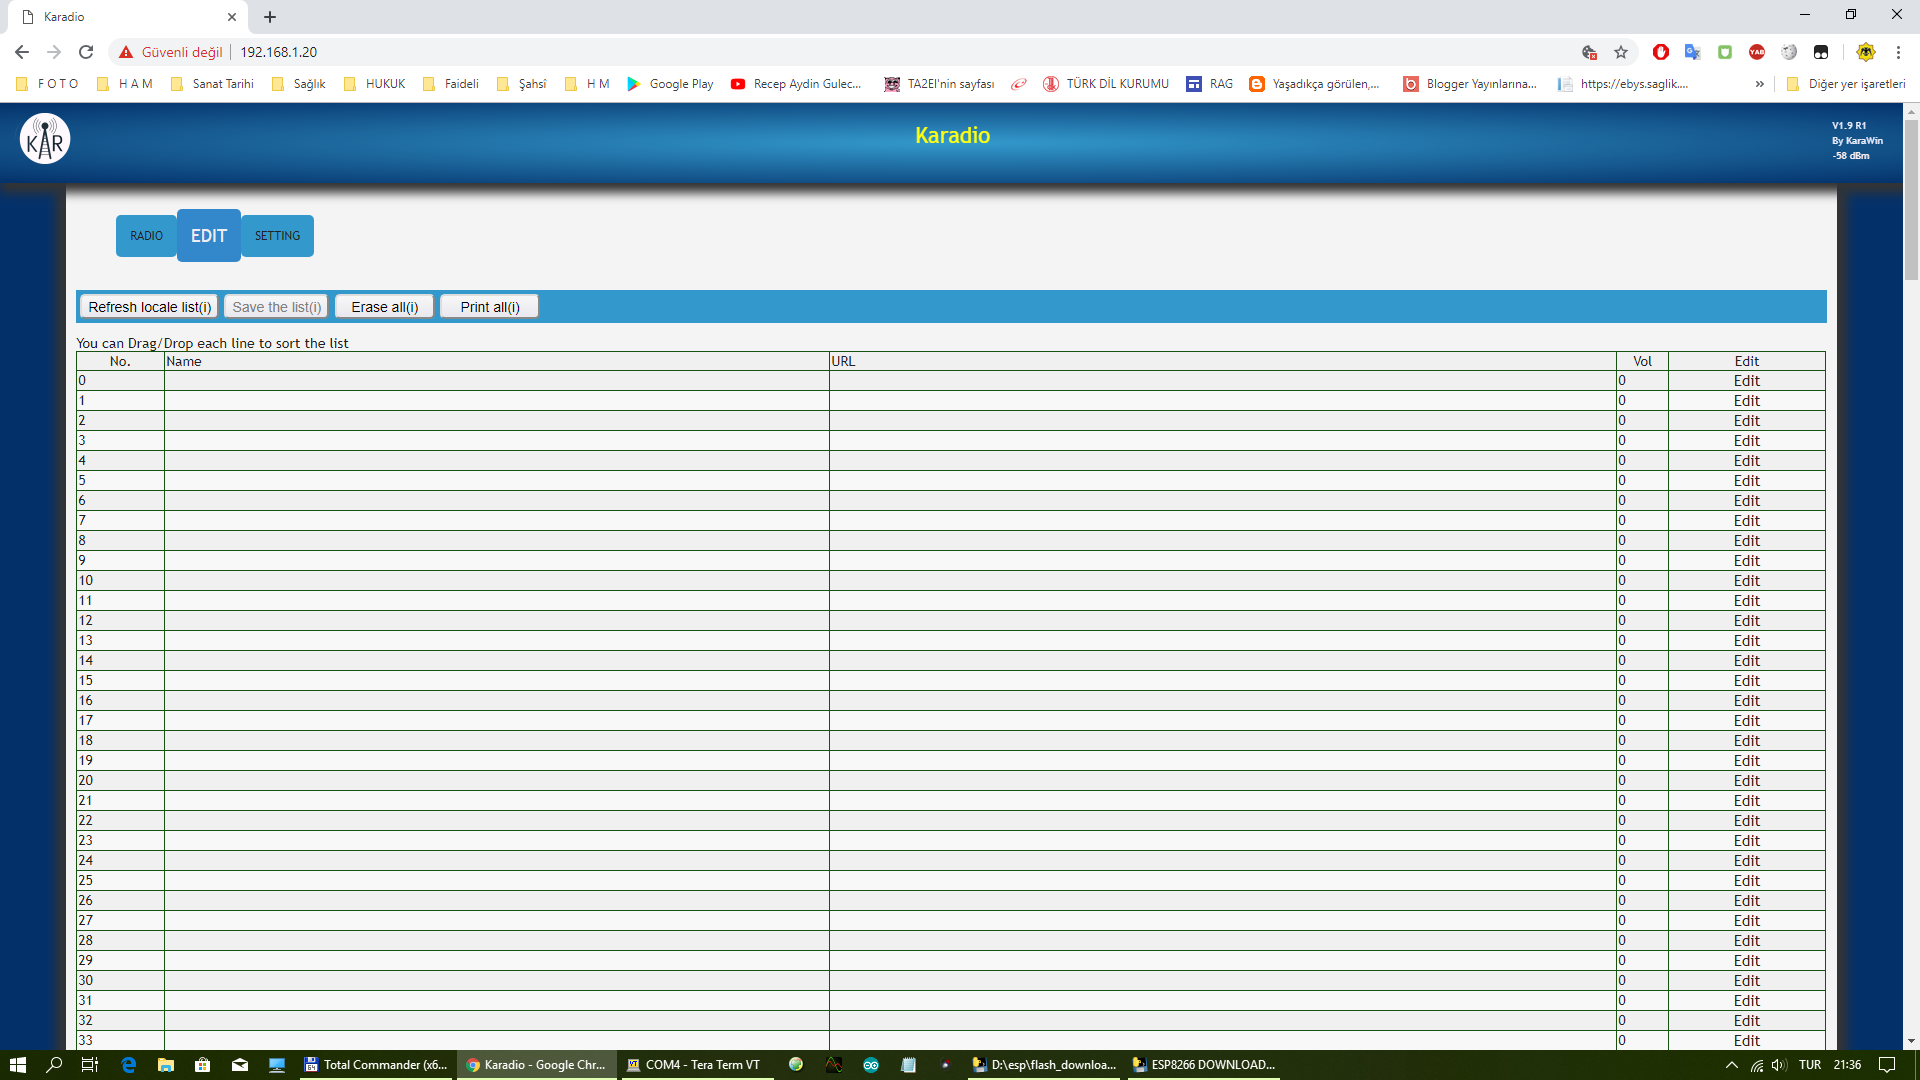Open a new browser tab

pyautogui.click(x=270, y=17)
